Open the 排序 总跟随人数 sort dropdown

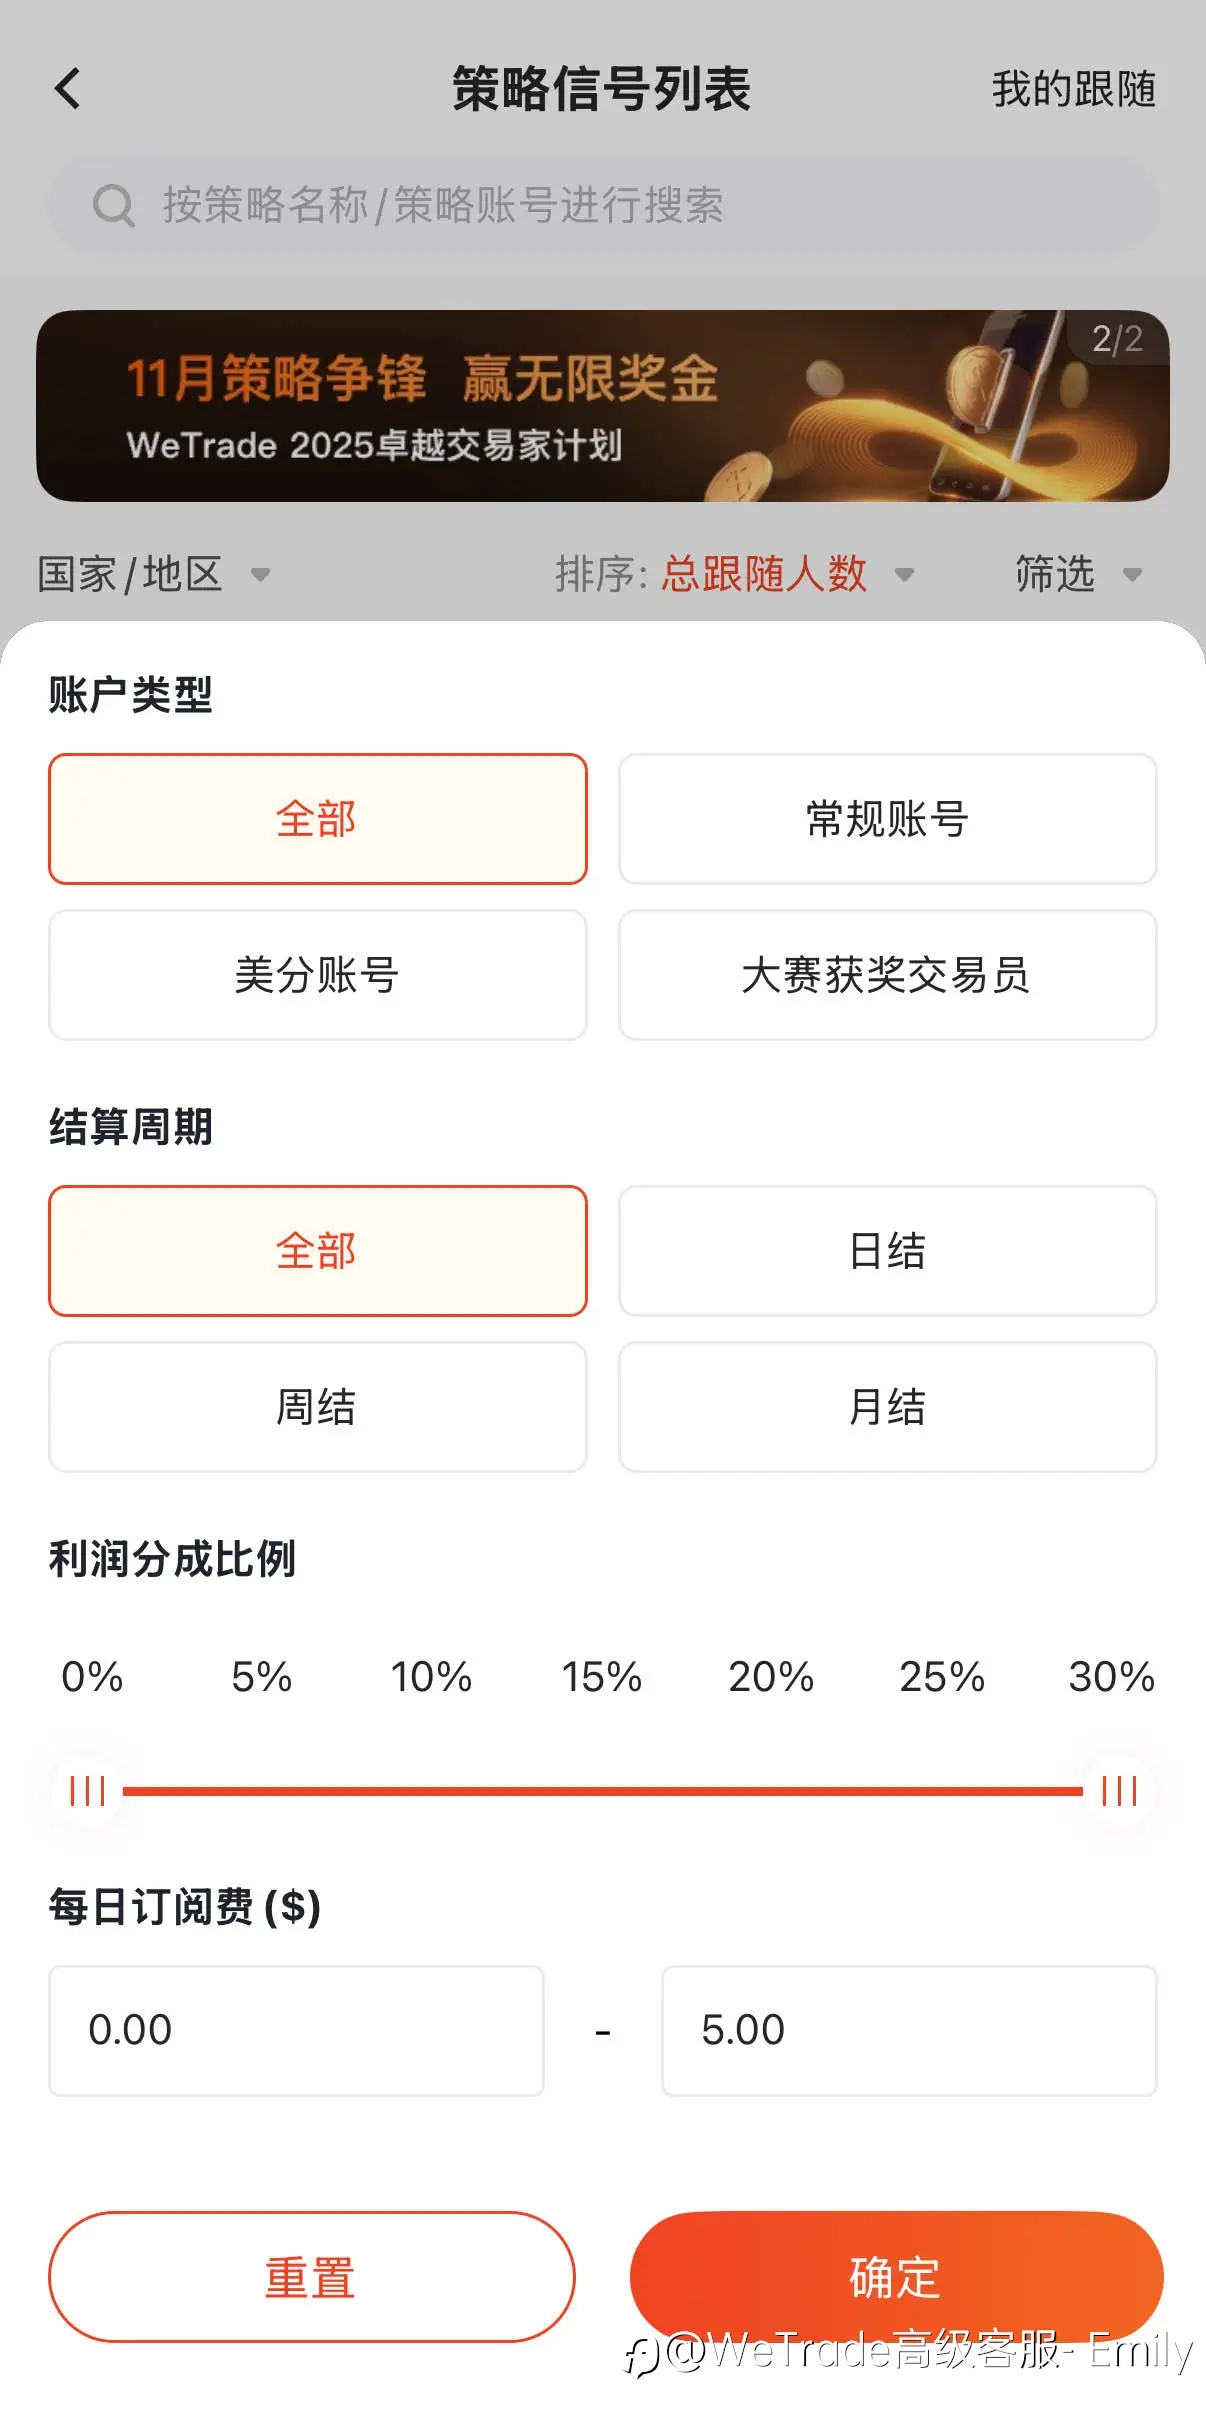(x=735, y=574)
